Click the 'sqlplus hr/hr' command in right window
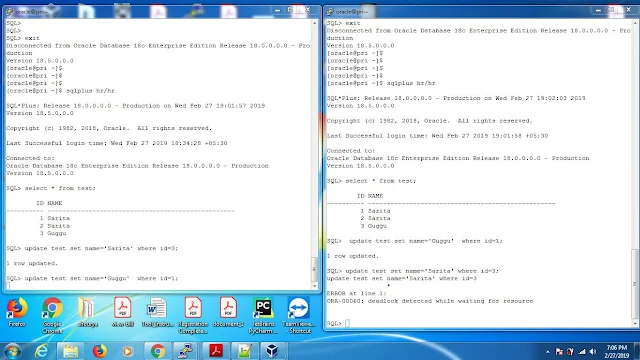 point(411,83)
